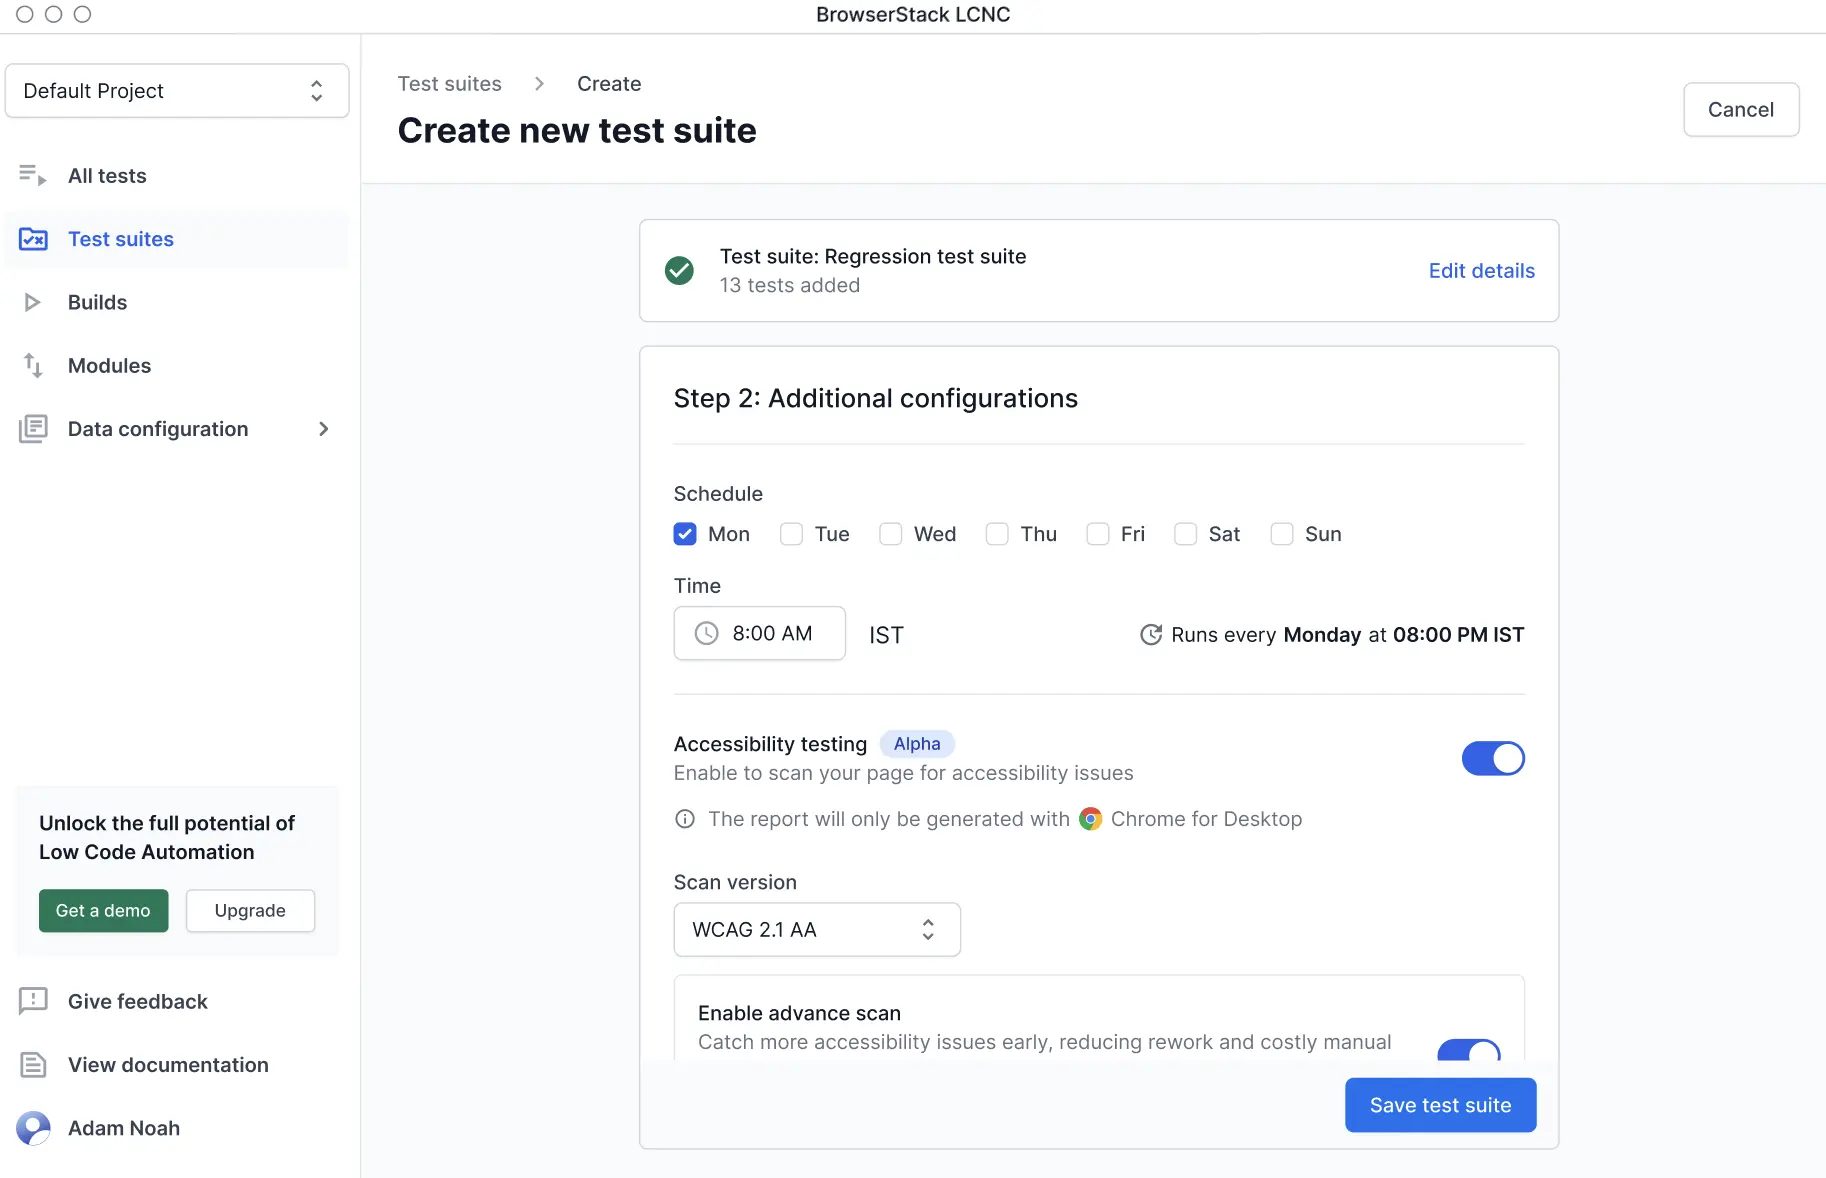The image size is (1826, 1178).
Task: Click the All tests list icon
Action: click(32, 175)
